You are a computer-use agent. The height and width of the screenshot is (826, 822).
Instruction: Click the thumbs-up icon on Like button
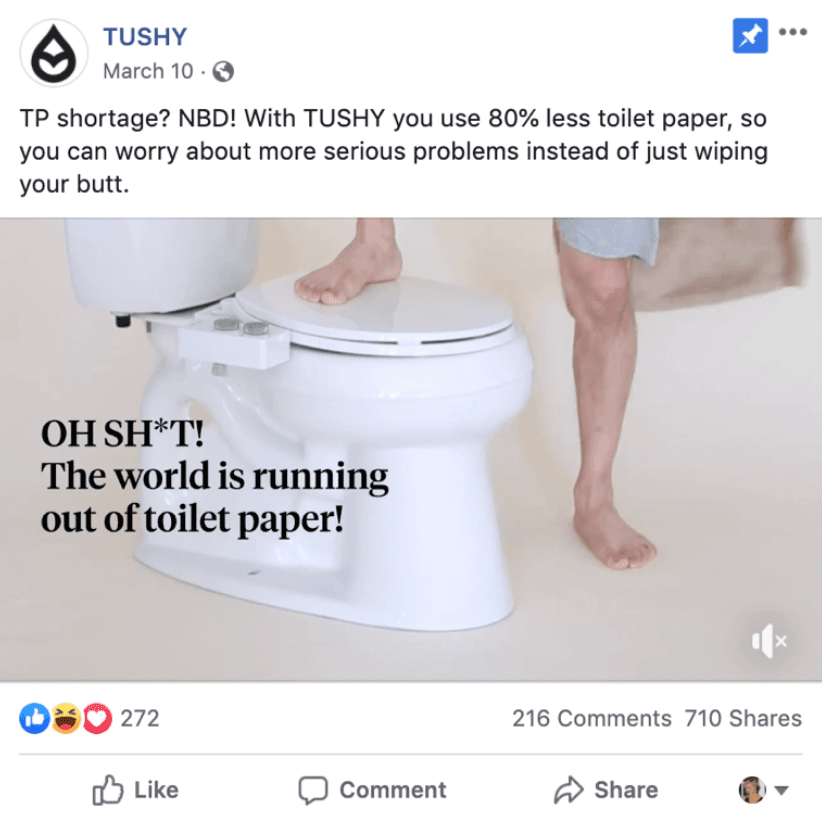107,790
